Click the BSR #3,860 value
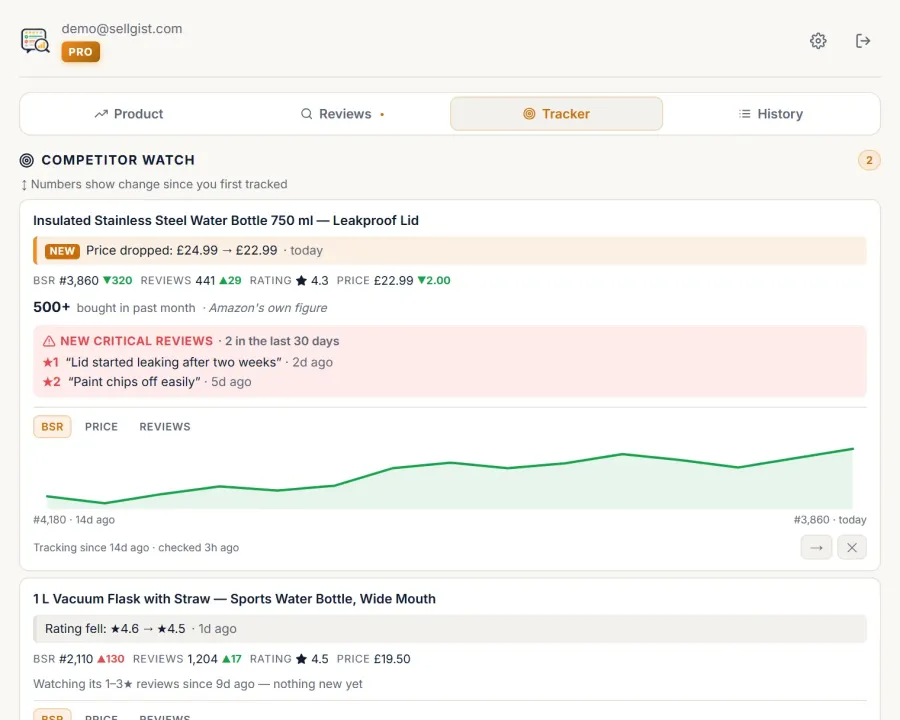Viewport: 900px width, 720px height. tap(79, 281)
